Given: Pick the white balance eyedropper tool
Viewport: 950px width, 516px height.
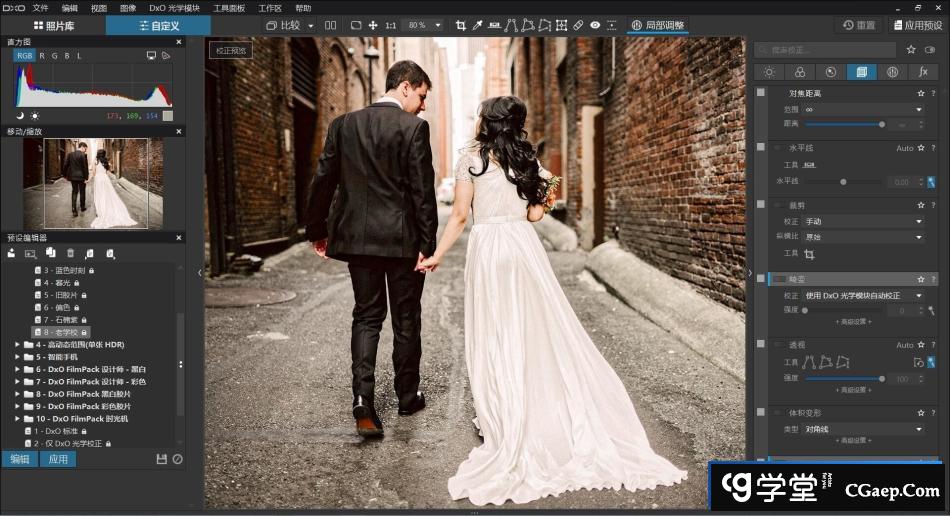Looking at the screenshot, I should tap(477, 25).
